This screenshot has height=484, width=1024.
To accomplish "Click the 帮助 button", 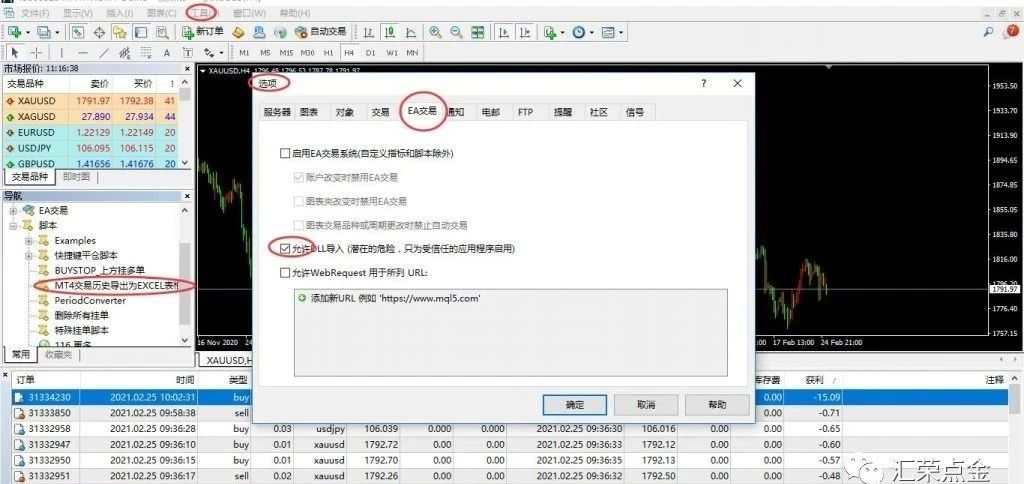I will (717, 404).
